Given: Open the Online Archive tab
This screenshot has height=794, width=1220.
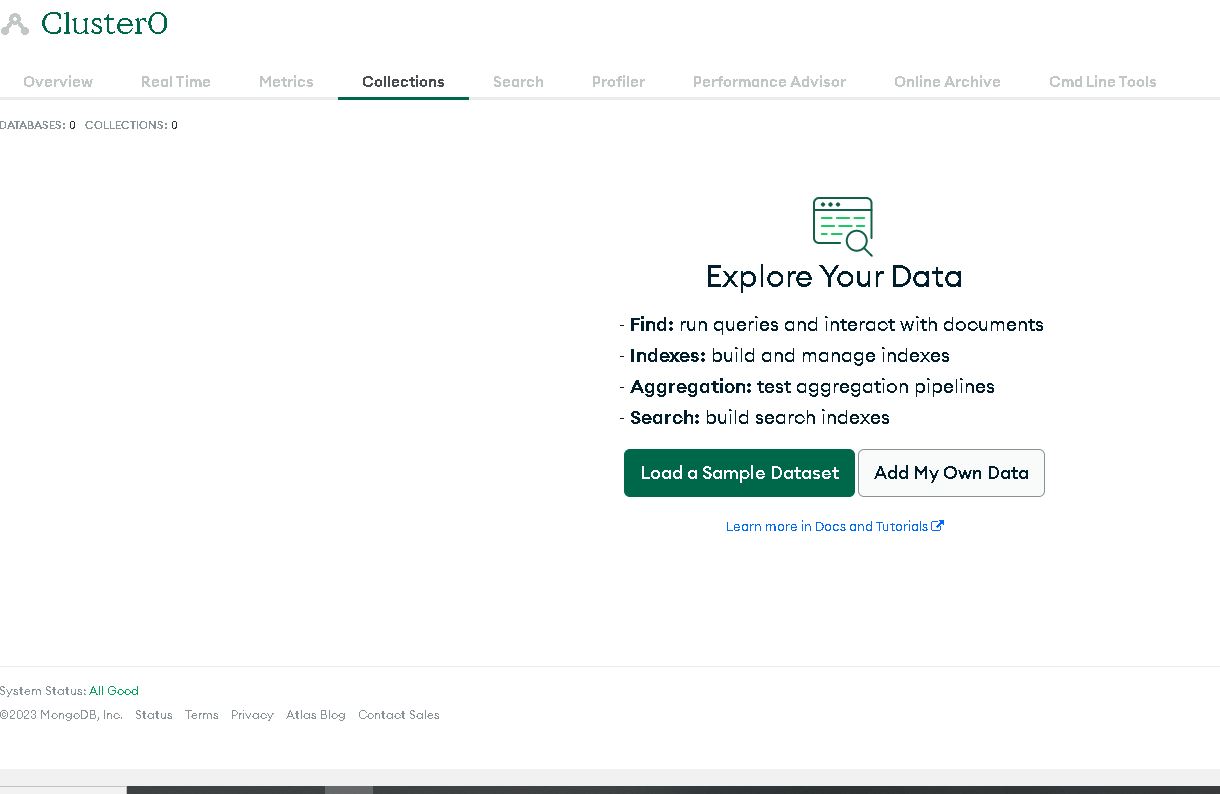Looking at the screenshot, I should tap(947, 82).
